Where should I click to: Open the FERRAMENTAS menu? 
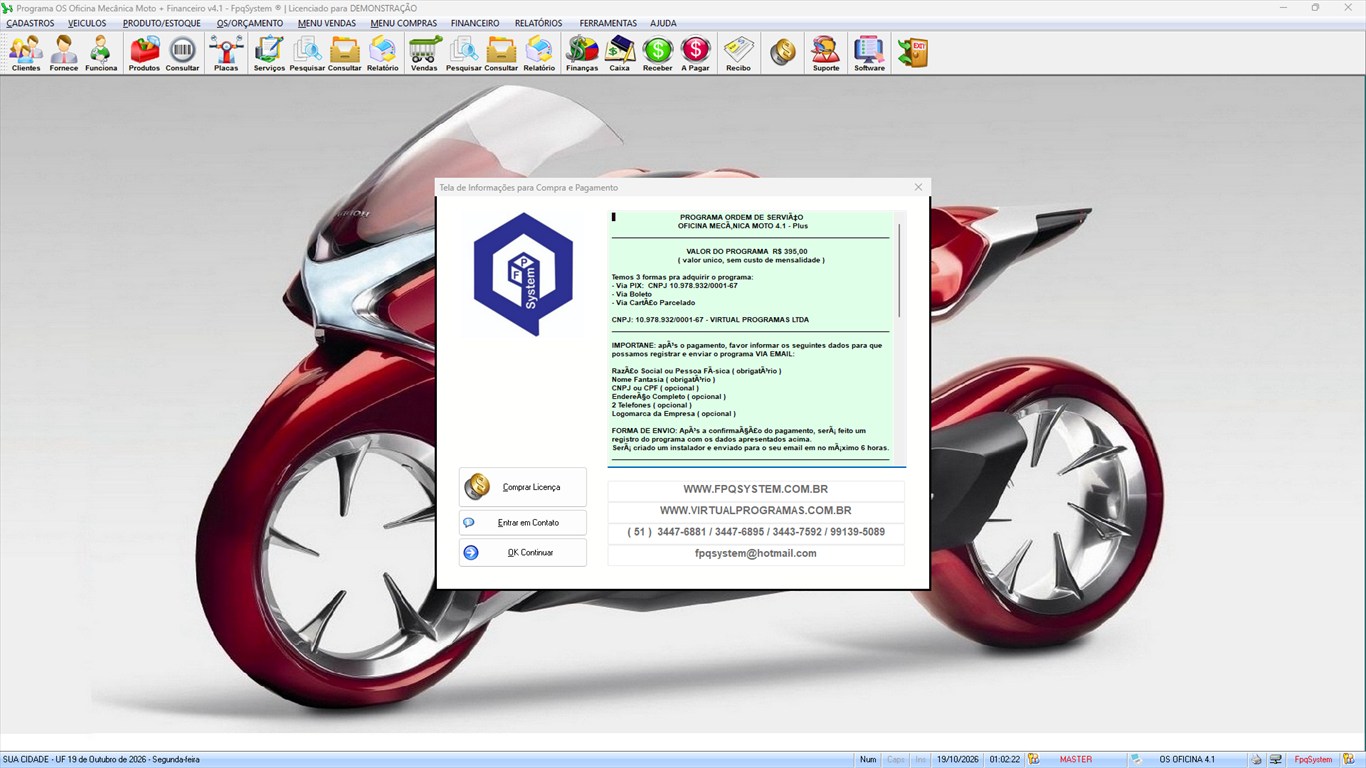[608, 23]
